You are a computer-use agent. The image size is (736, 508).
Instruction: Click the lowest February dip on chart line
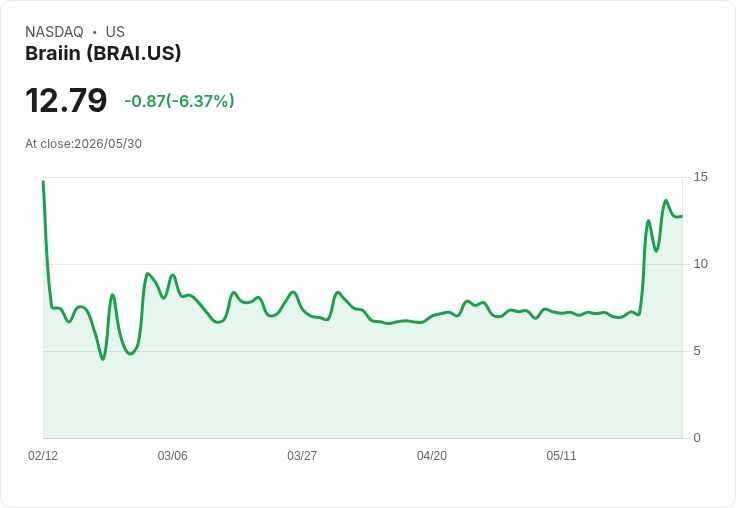103,359
